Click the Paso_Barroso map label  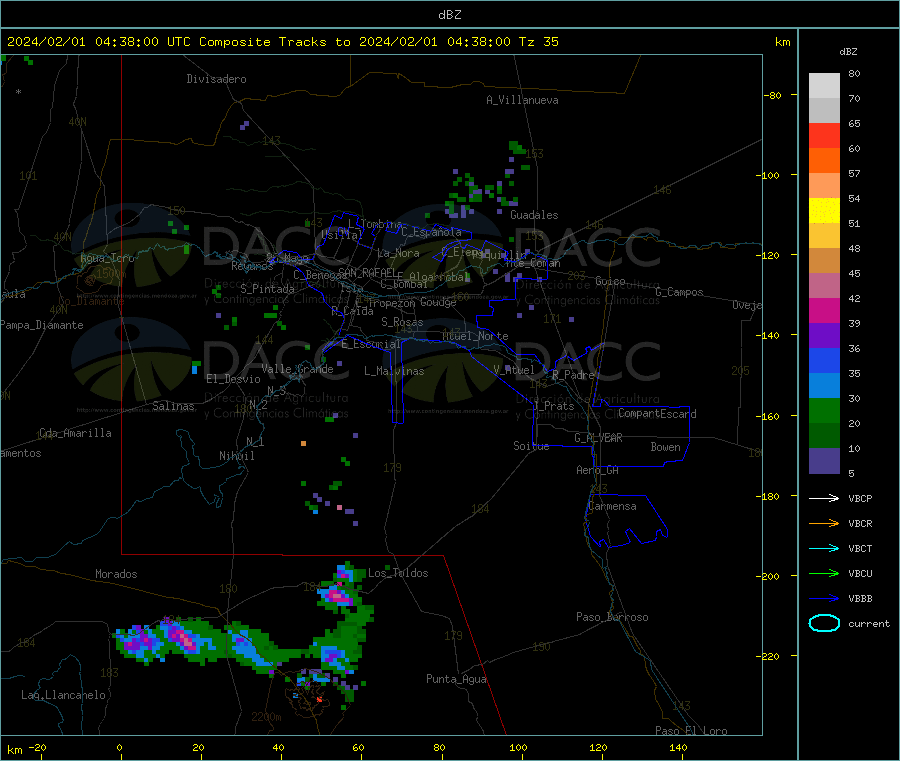pyautogui.click(x=612, y=617)
